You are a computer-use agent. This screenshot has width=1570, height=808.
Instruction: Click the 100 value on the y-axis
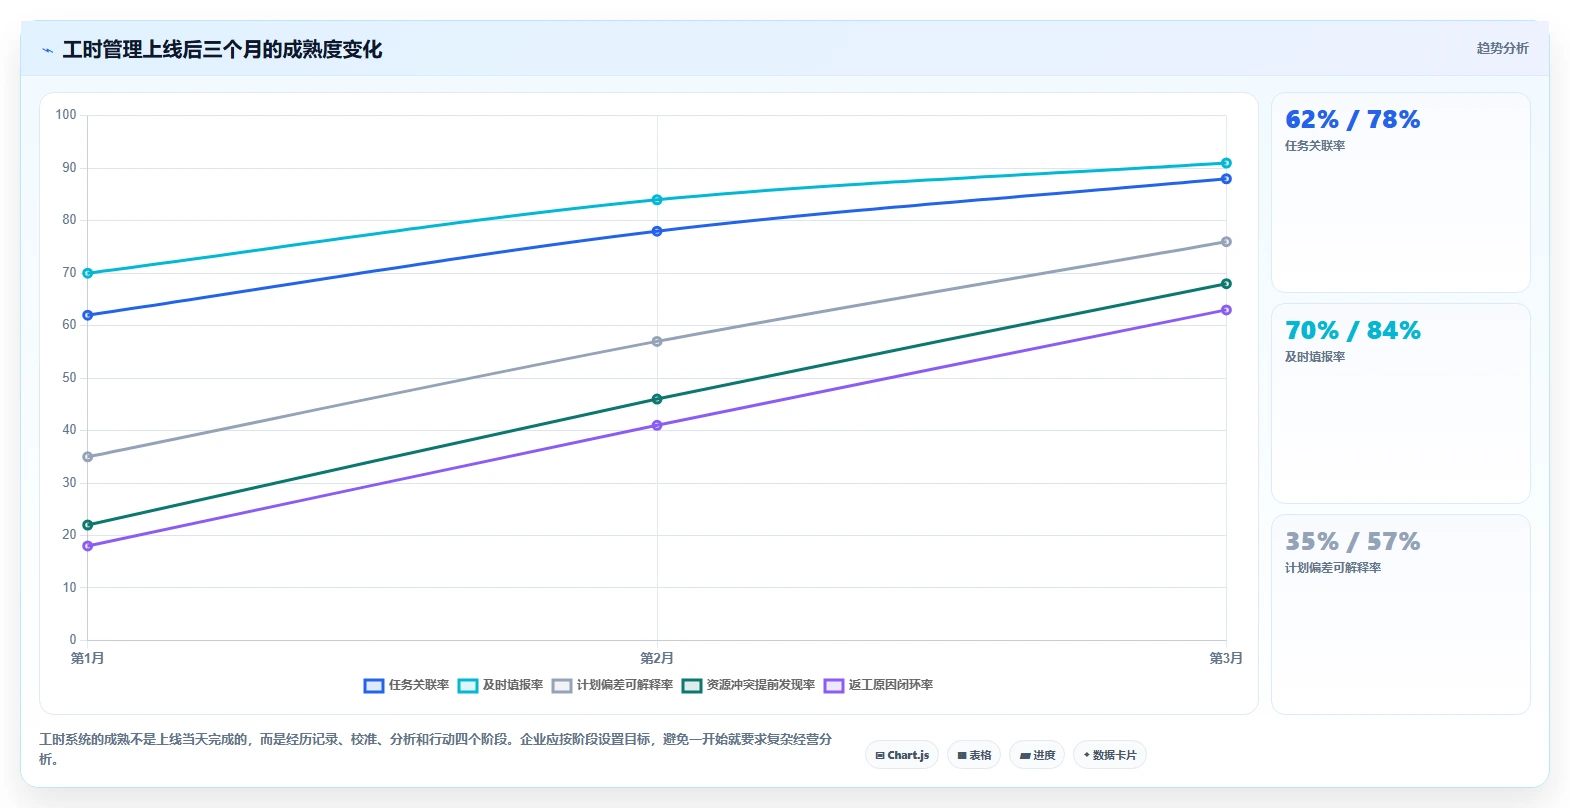point(66,115)
